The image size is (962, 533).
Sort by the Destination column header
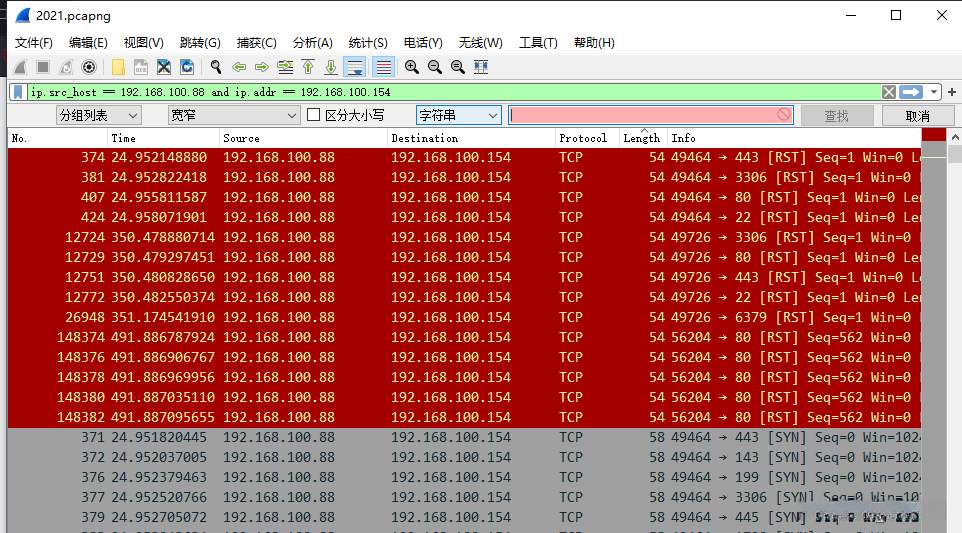pos(471,138)
